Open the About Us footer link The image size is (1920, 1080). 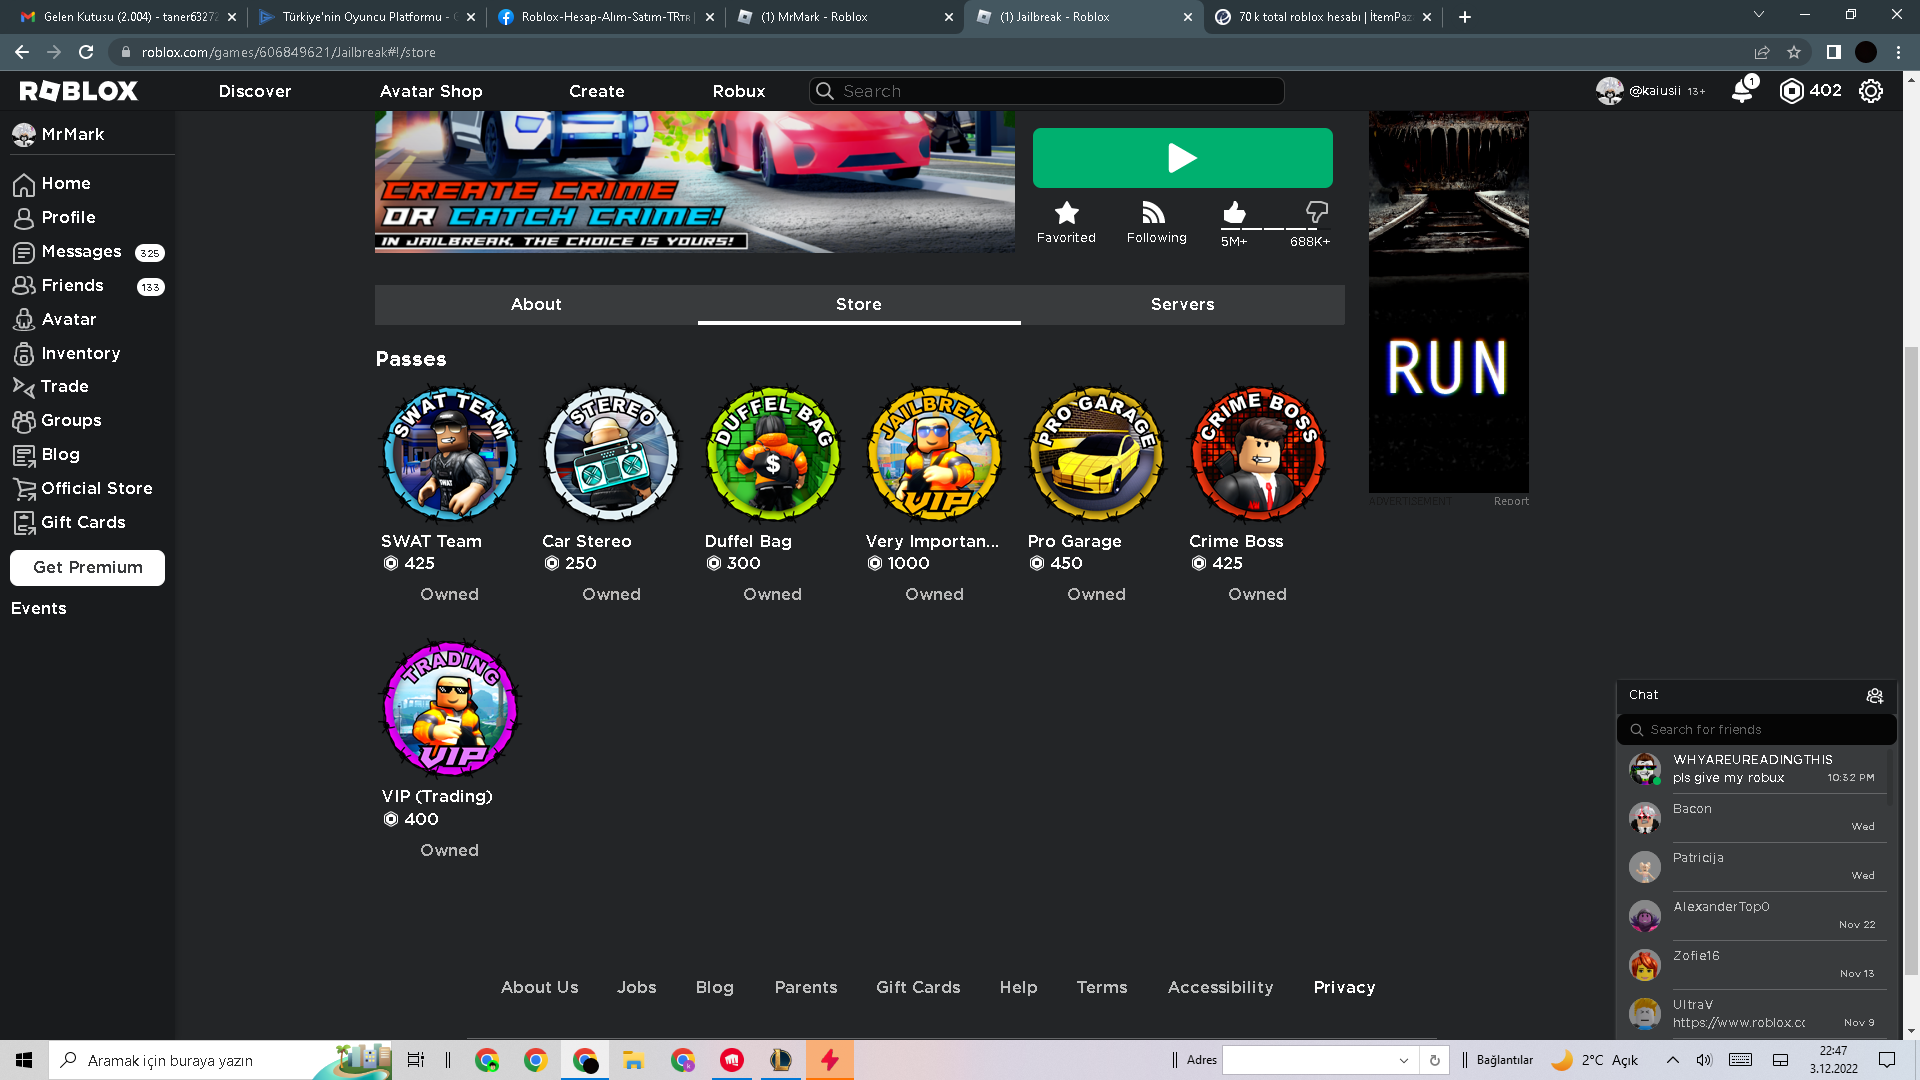539,988
